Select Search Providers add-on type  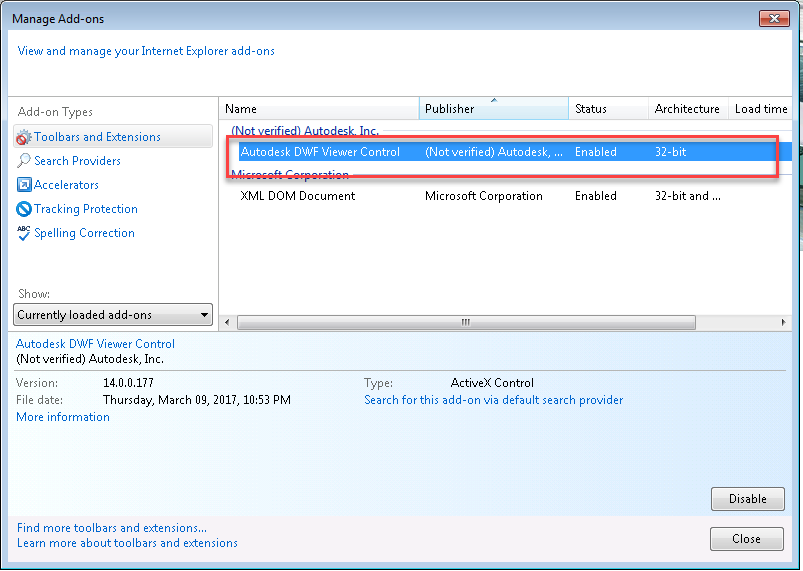77,161
